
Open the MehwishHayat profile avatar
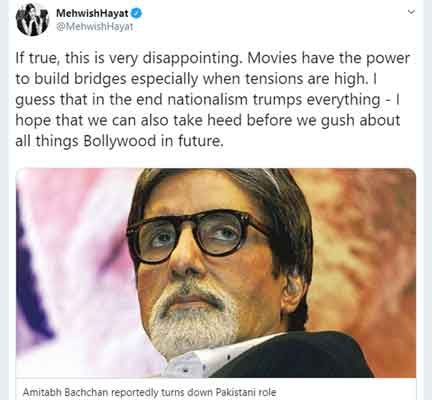tap(32, 19)
